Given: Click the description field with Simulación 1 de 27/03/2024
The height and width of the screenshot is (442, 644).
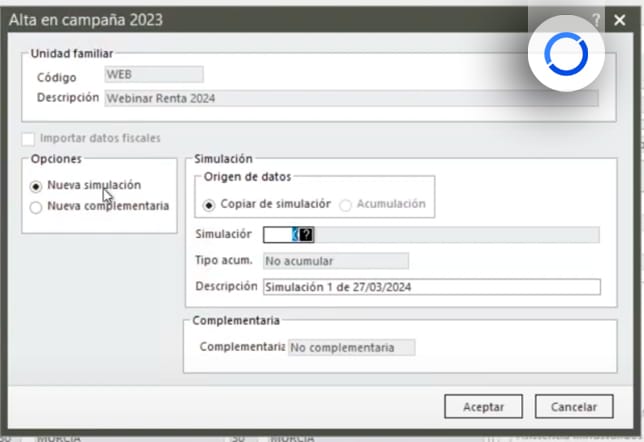Looking at the screenshot, I should [x=430, y=288].
